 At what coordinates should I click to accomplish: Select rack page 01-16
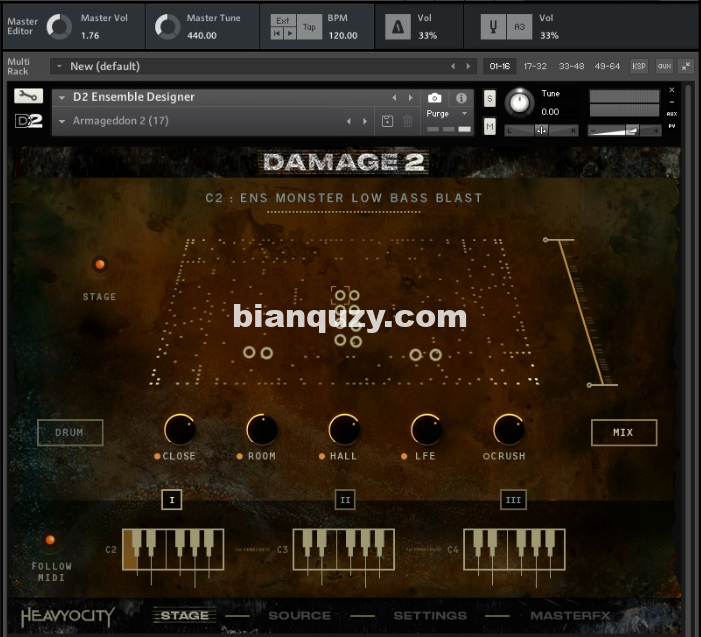[499, 66]
